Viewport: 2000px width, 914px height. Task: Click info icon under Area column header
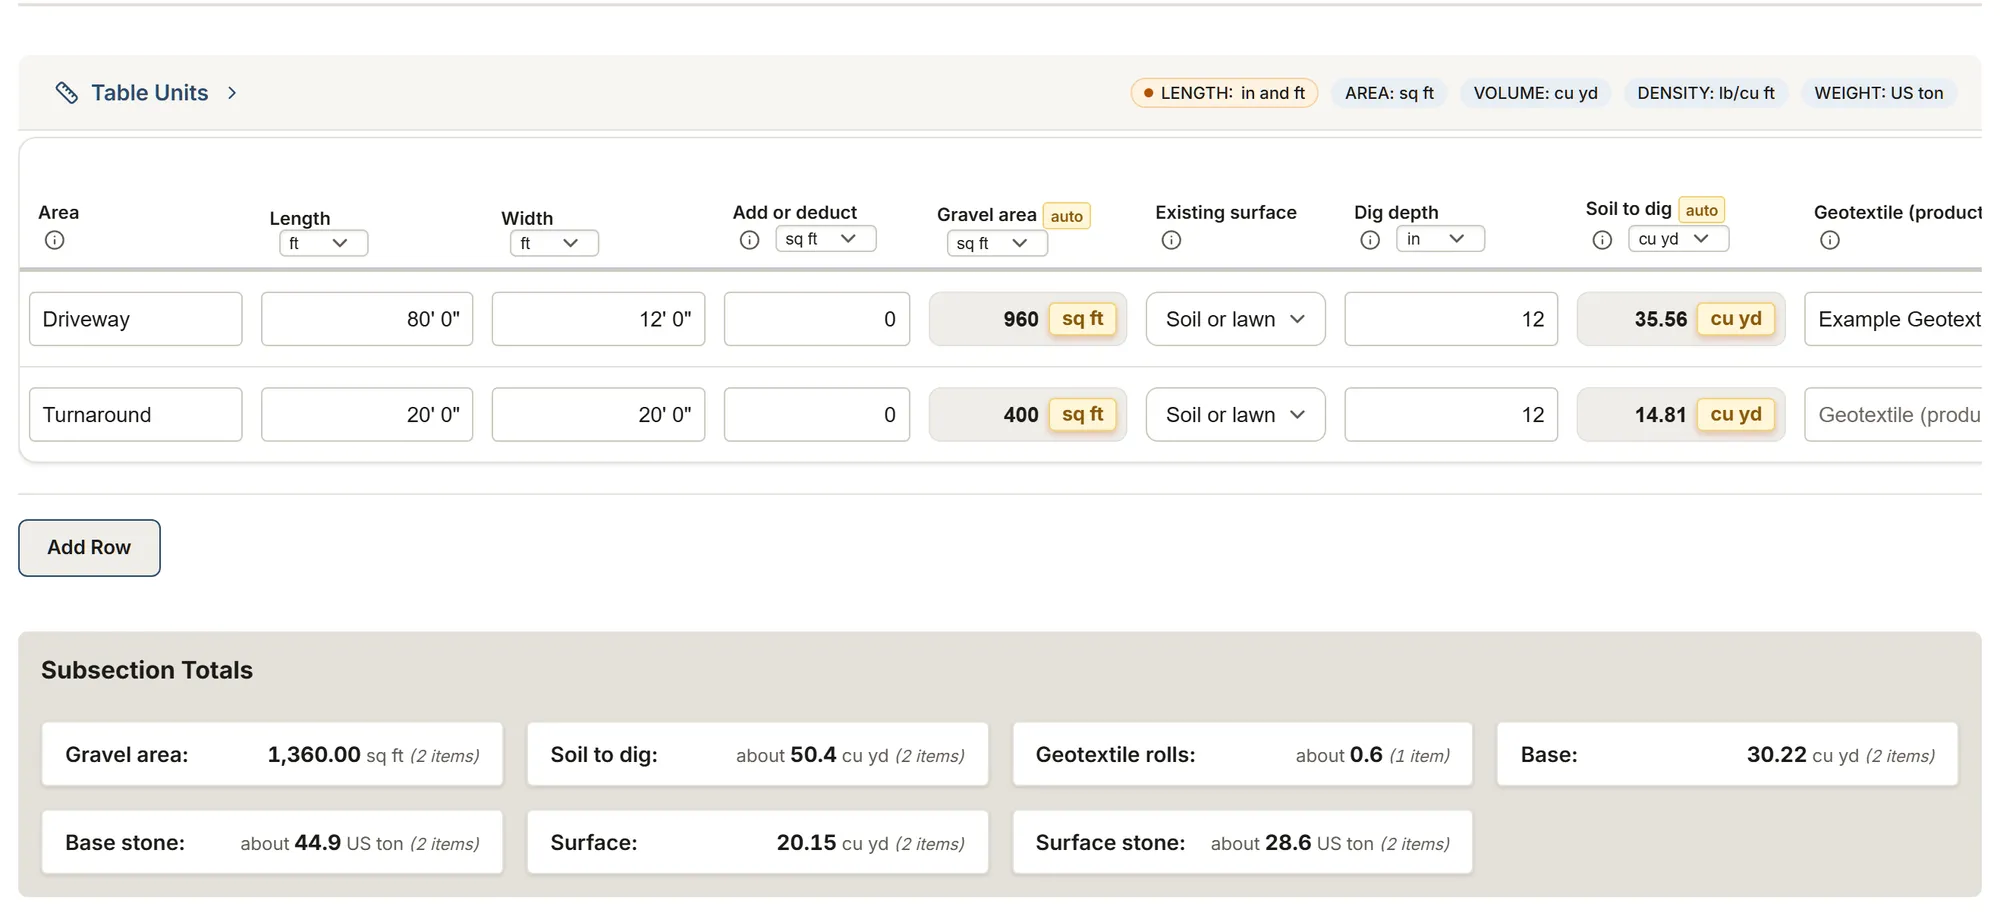55,240
